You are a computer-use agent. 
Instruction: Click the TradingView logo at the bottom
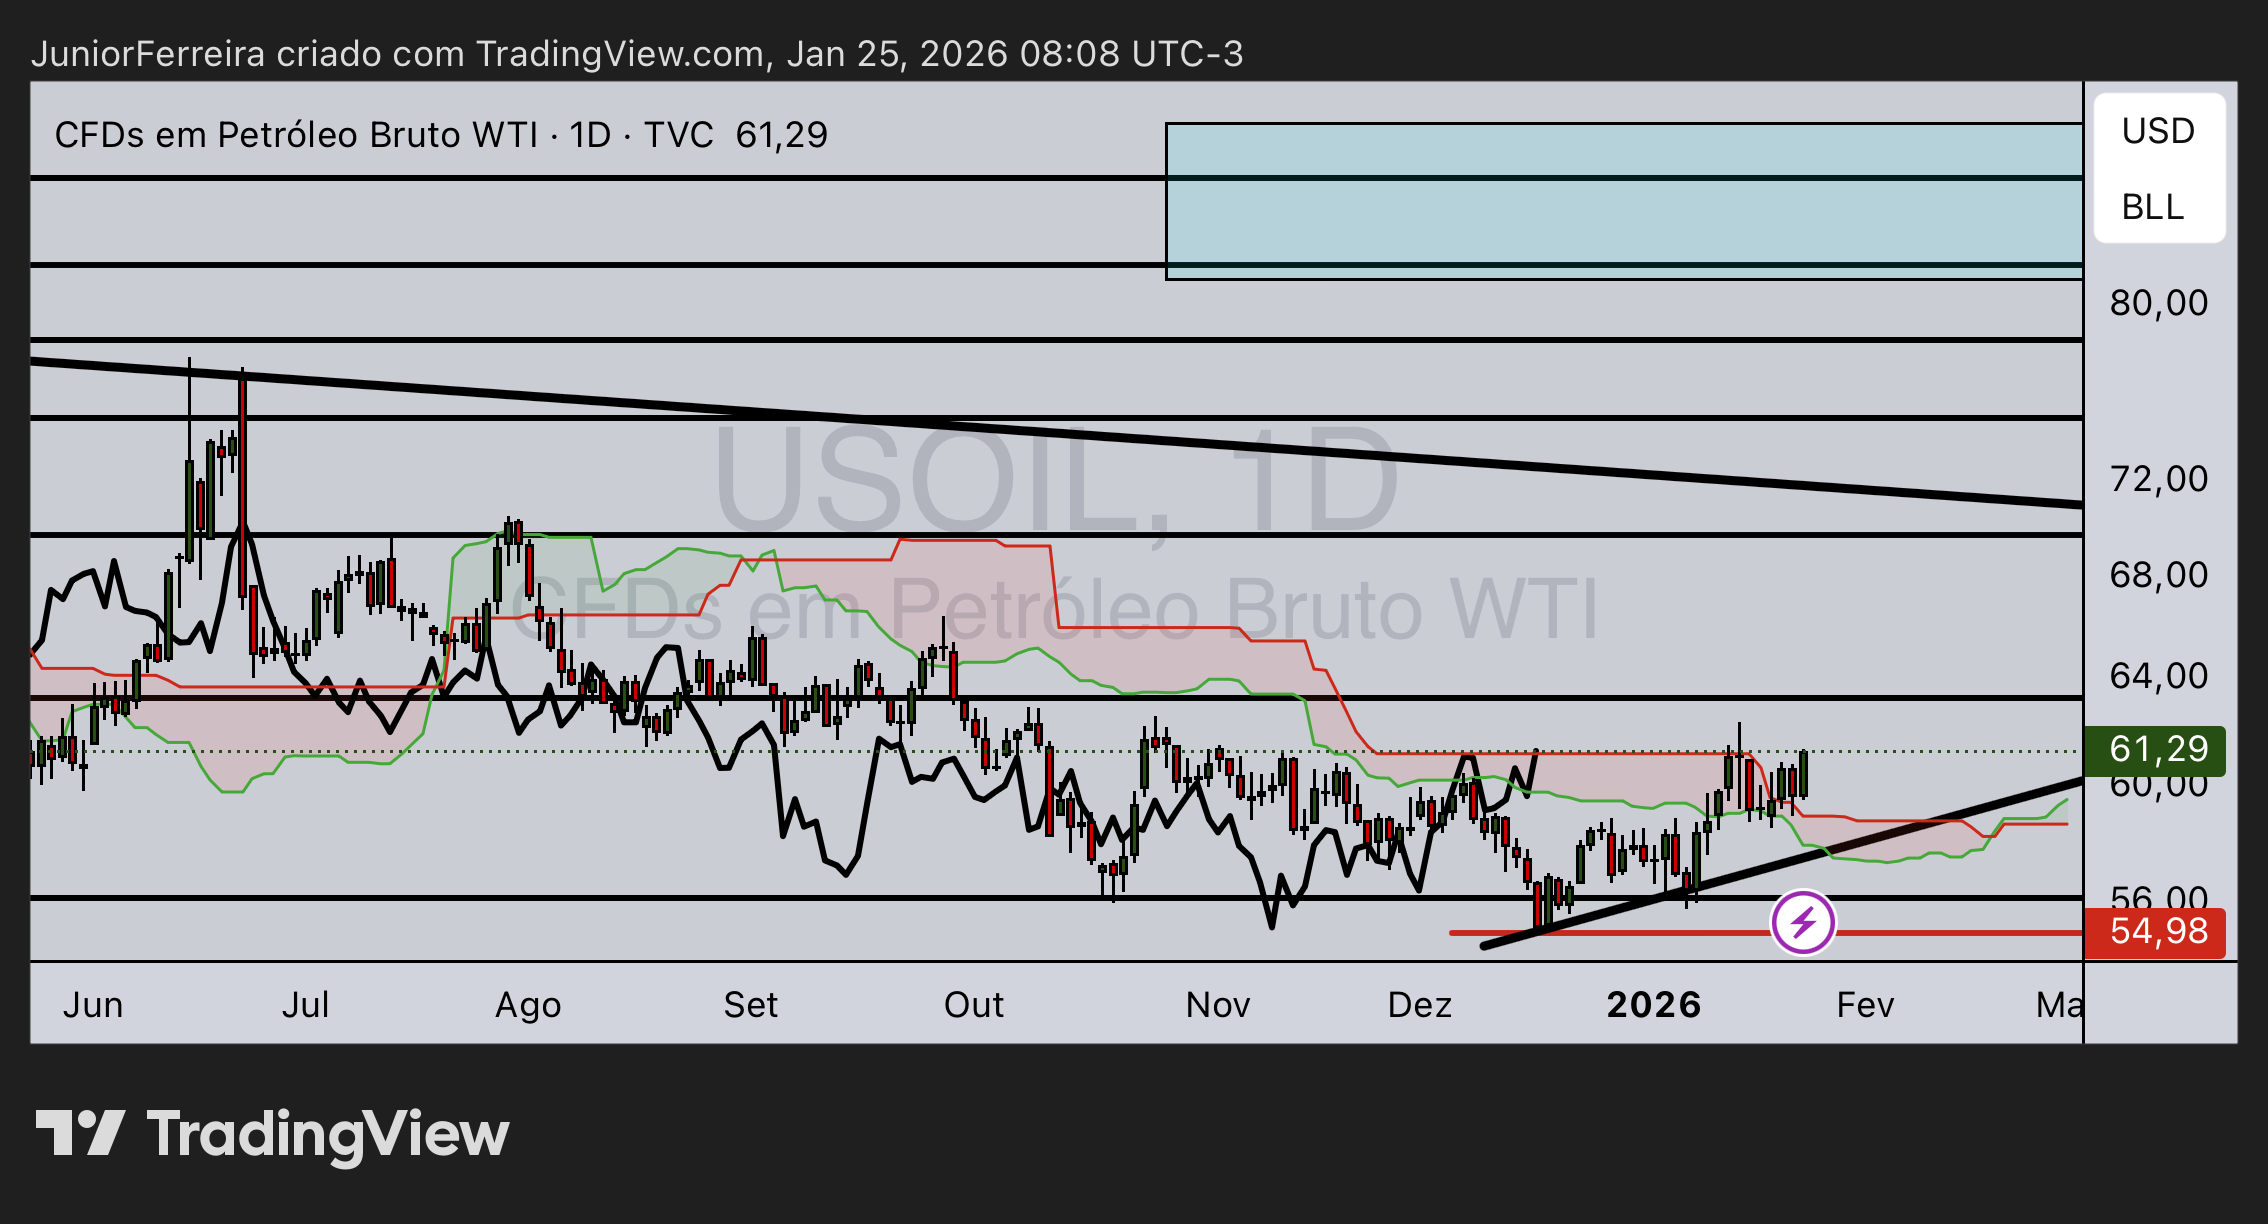click(x=272, y=1135)
